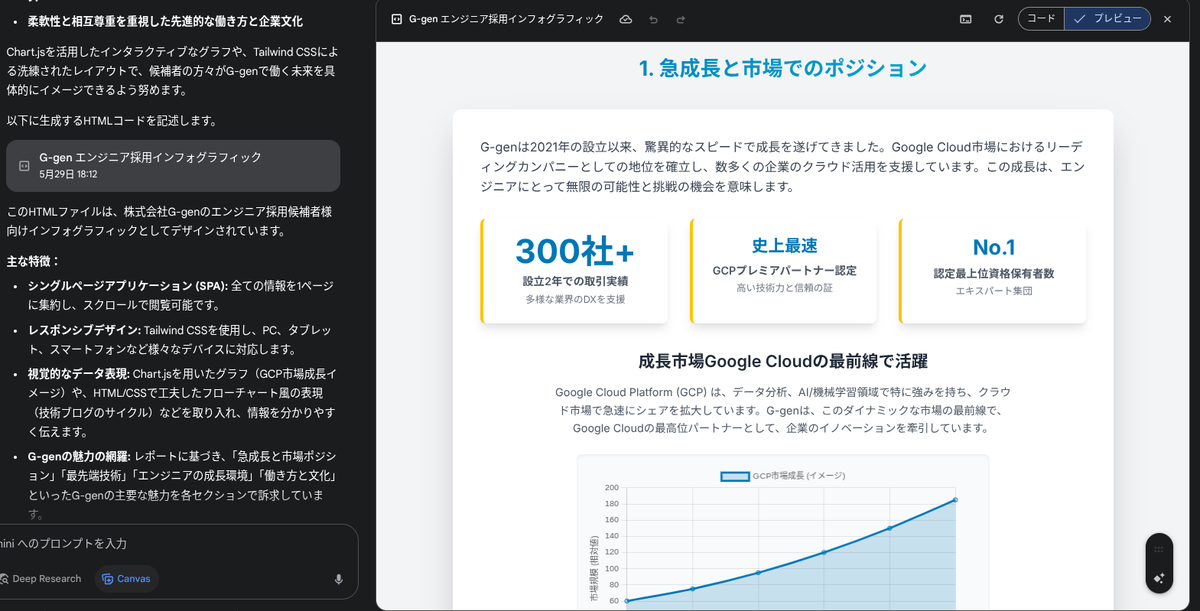Switch to the プレビュー view

pos(1107,19)
